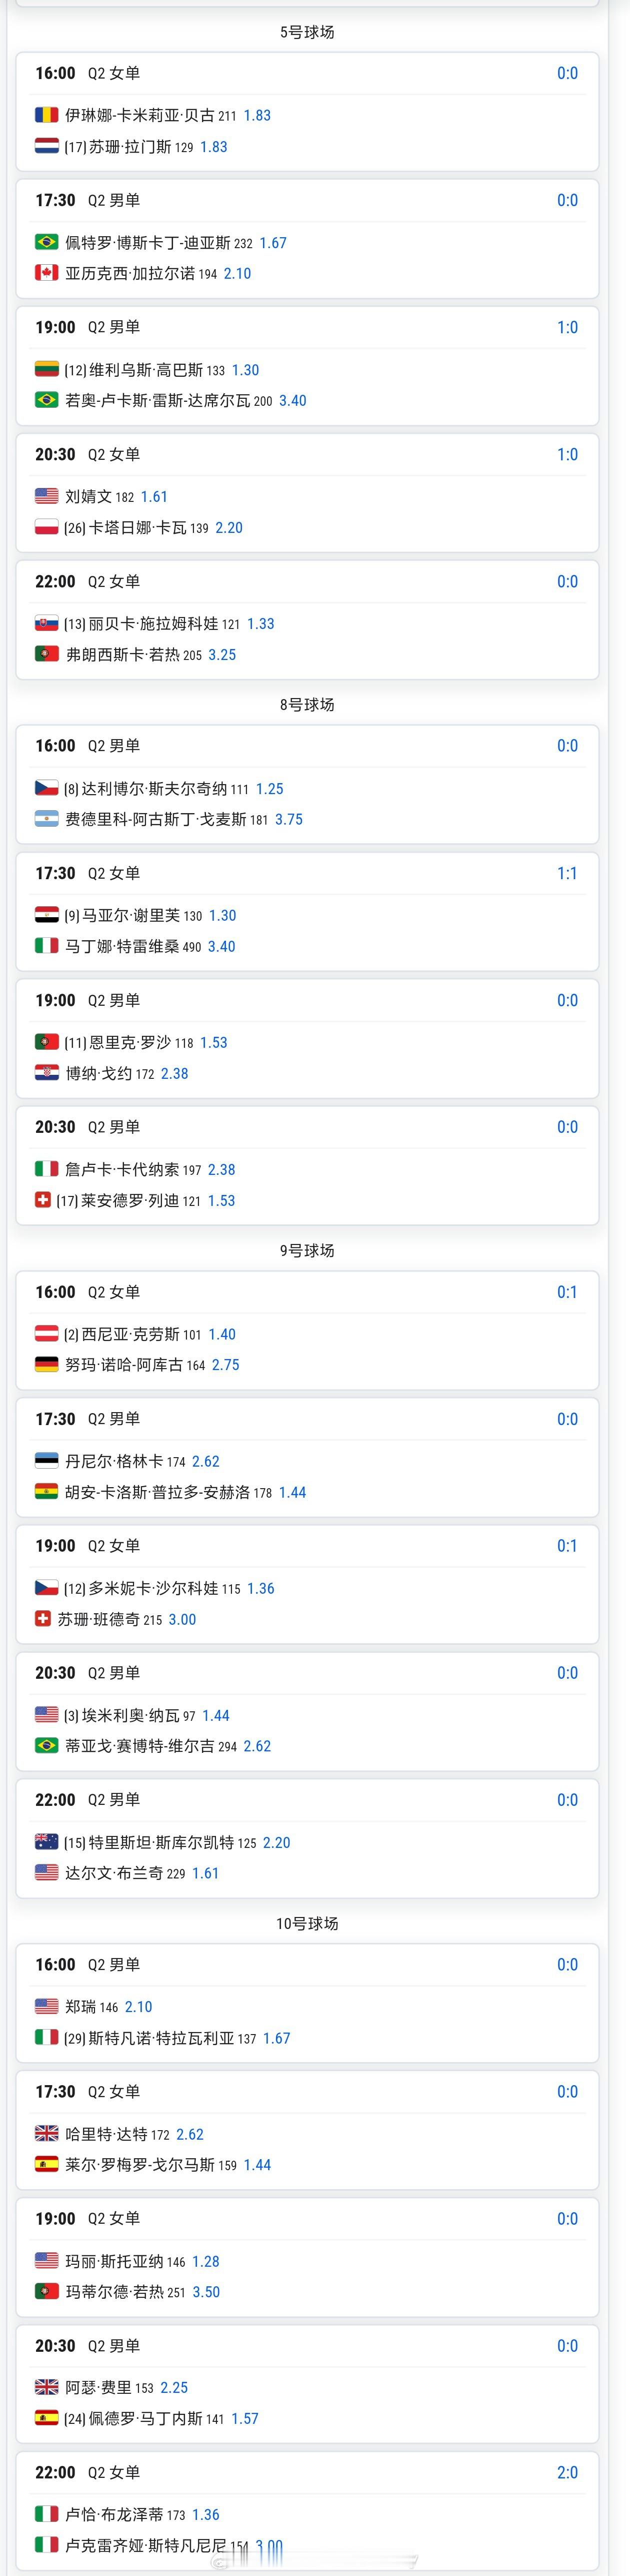630x2576 pixels.
Task: Click the Egyptian flag beside 马亚尔·谢里芙
Action: (x=46, y=915)
